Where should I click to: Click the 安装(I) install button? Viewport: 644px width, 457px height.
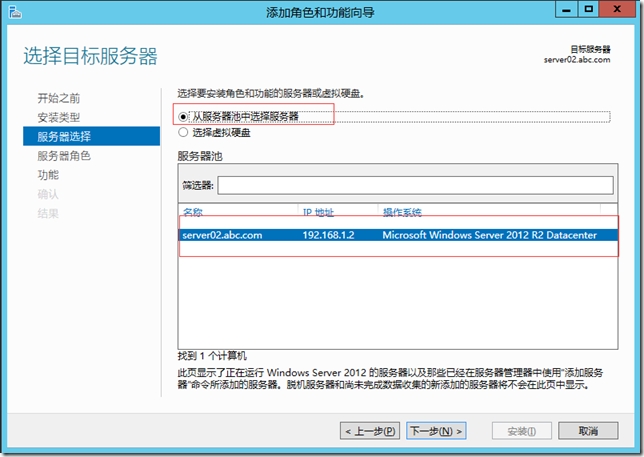[522, 431]
